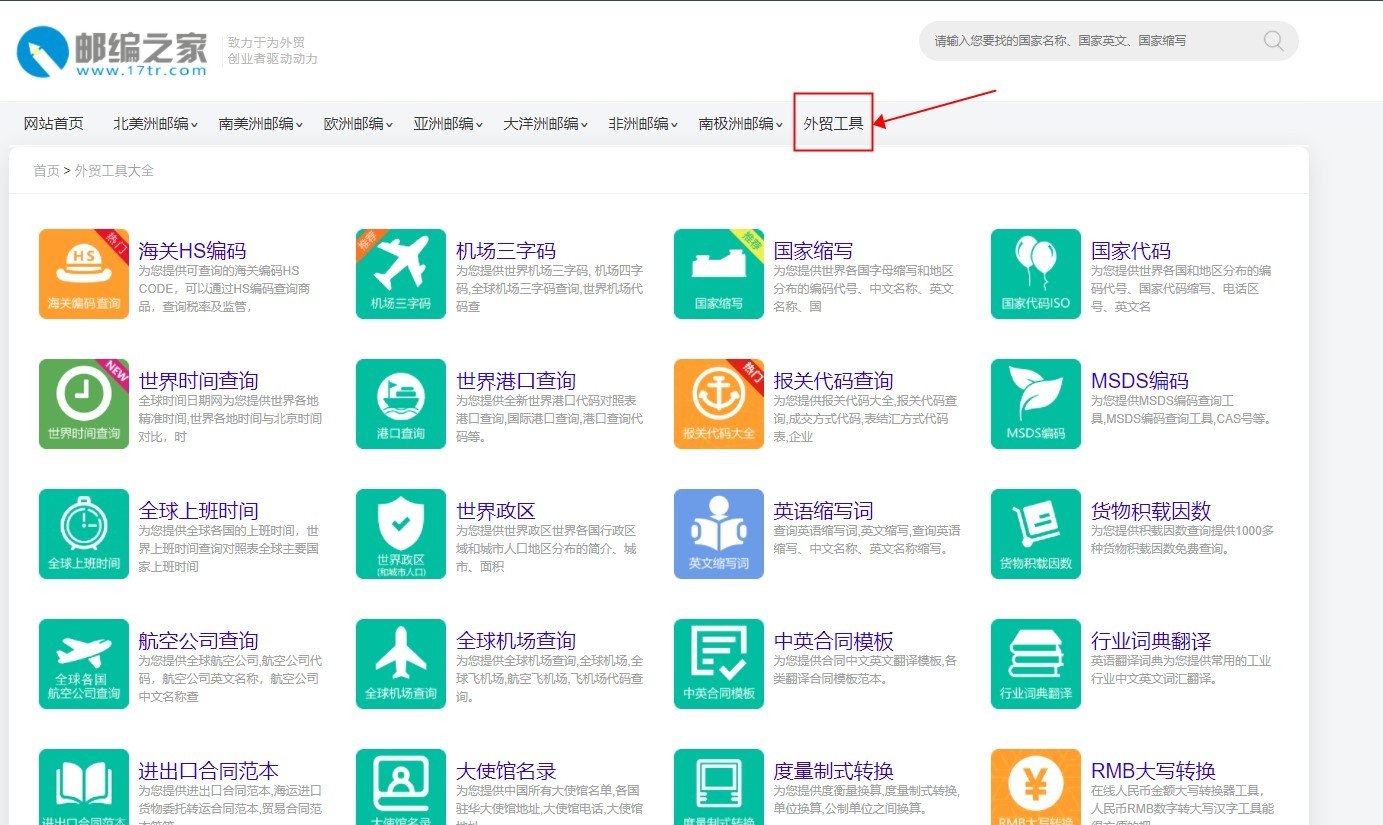The height and width of the screenshot is (825, 1383).
Task: Click the 世界时间查询 clock icon
Action: [x=83, y=403]
